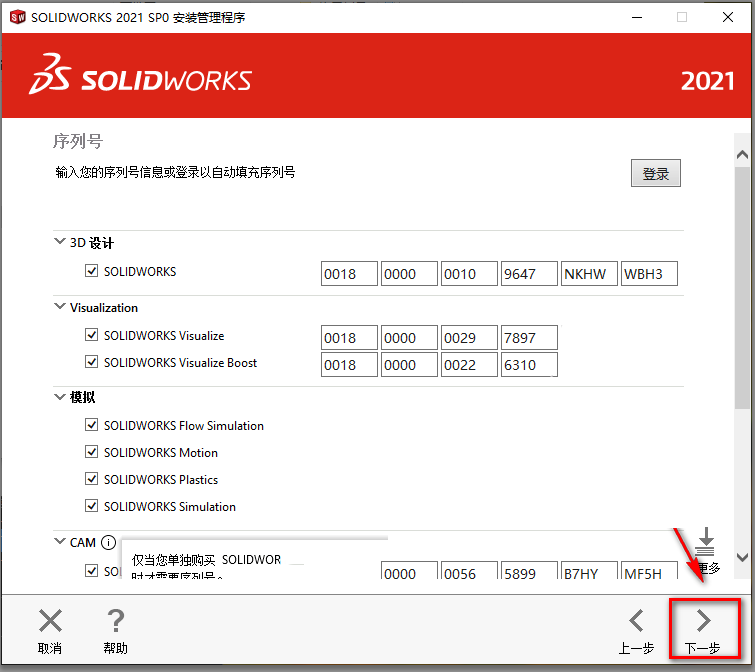Image resolution: width=755 pixels, height=672 pixels.
Task: Click SOLIDWORKS serial field NKHW
Action: pos(589,273)
